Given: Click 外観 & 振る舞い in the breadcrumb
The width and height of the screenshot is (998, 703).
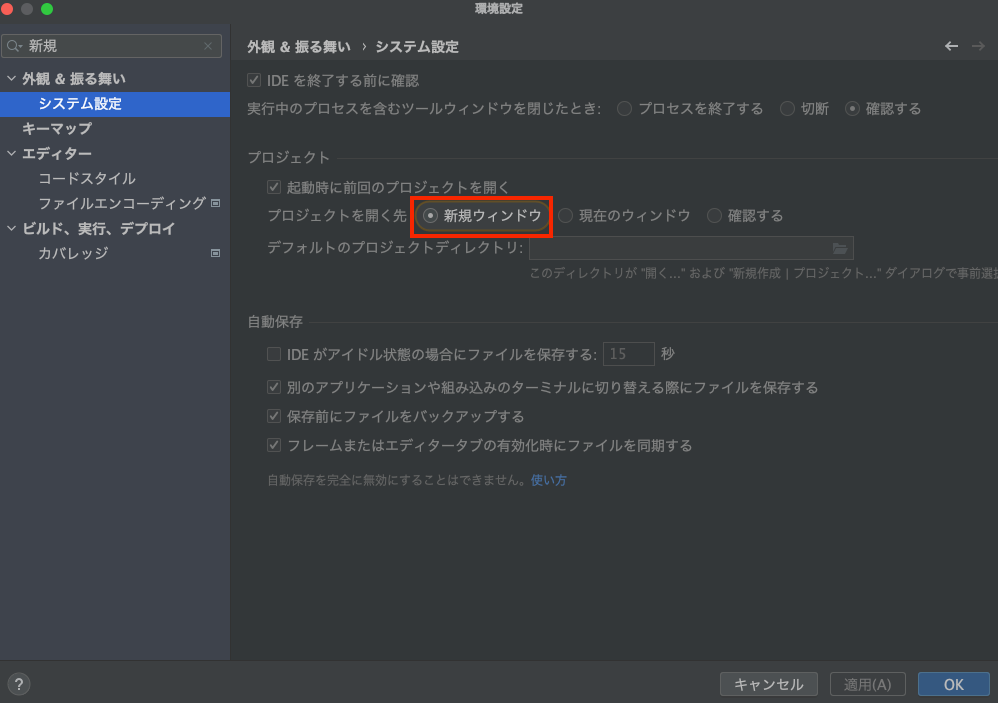Looking at the screenshot, I should coord(299,46).
